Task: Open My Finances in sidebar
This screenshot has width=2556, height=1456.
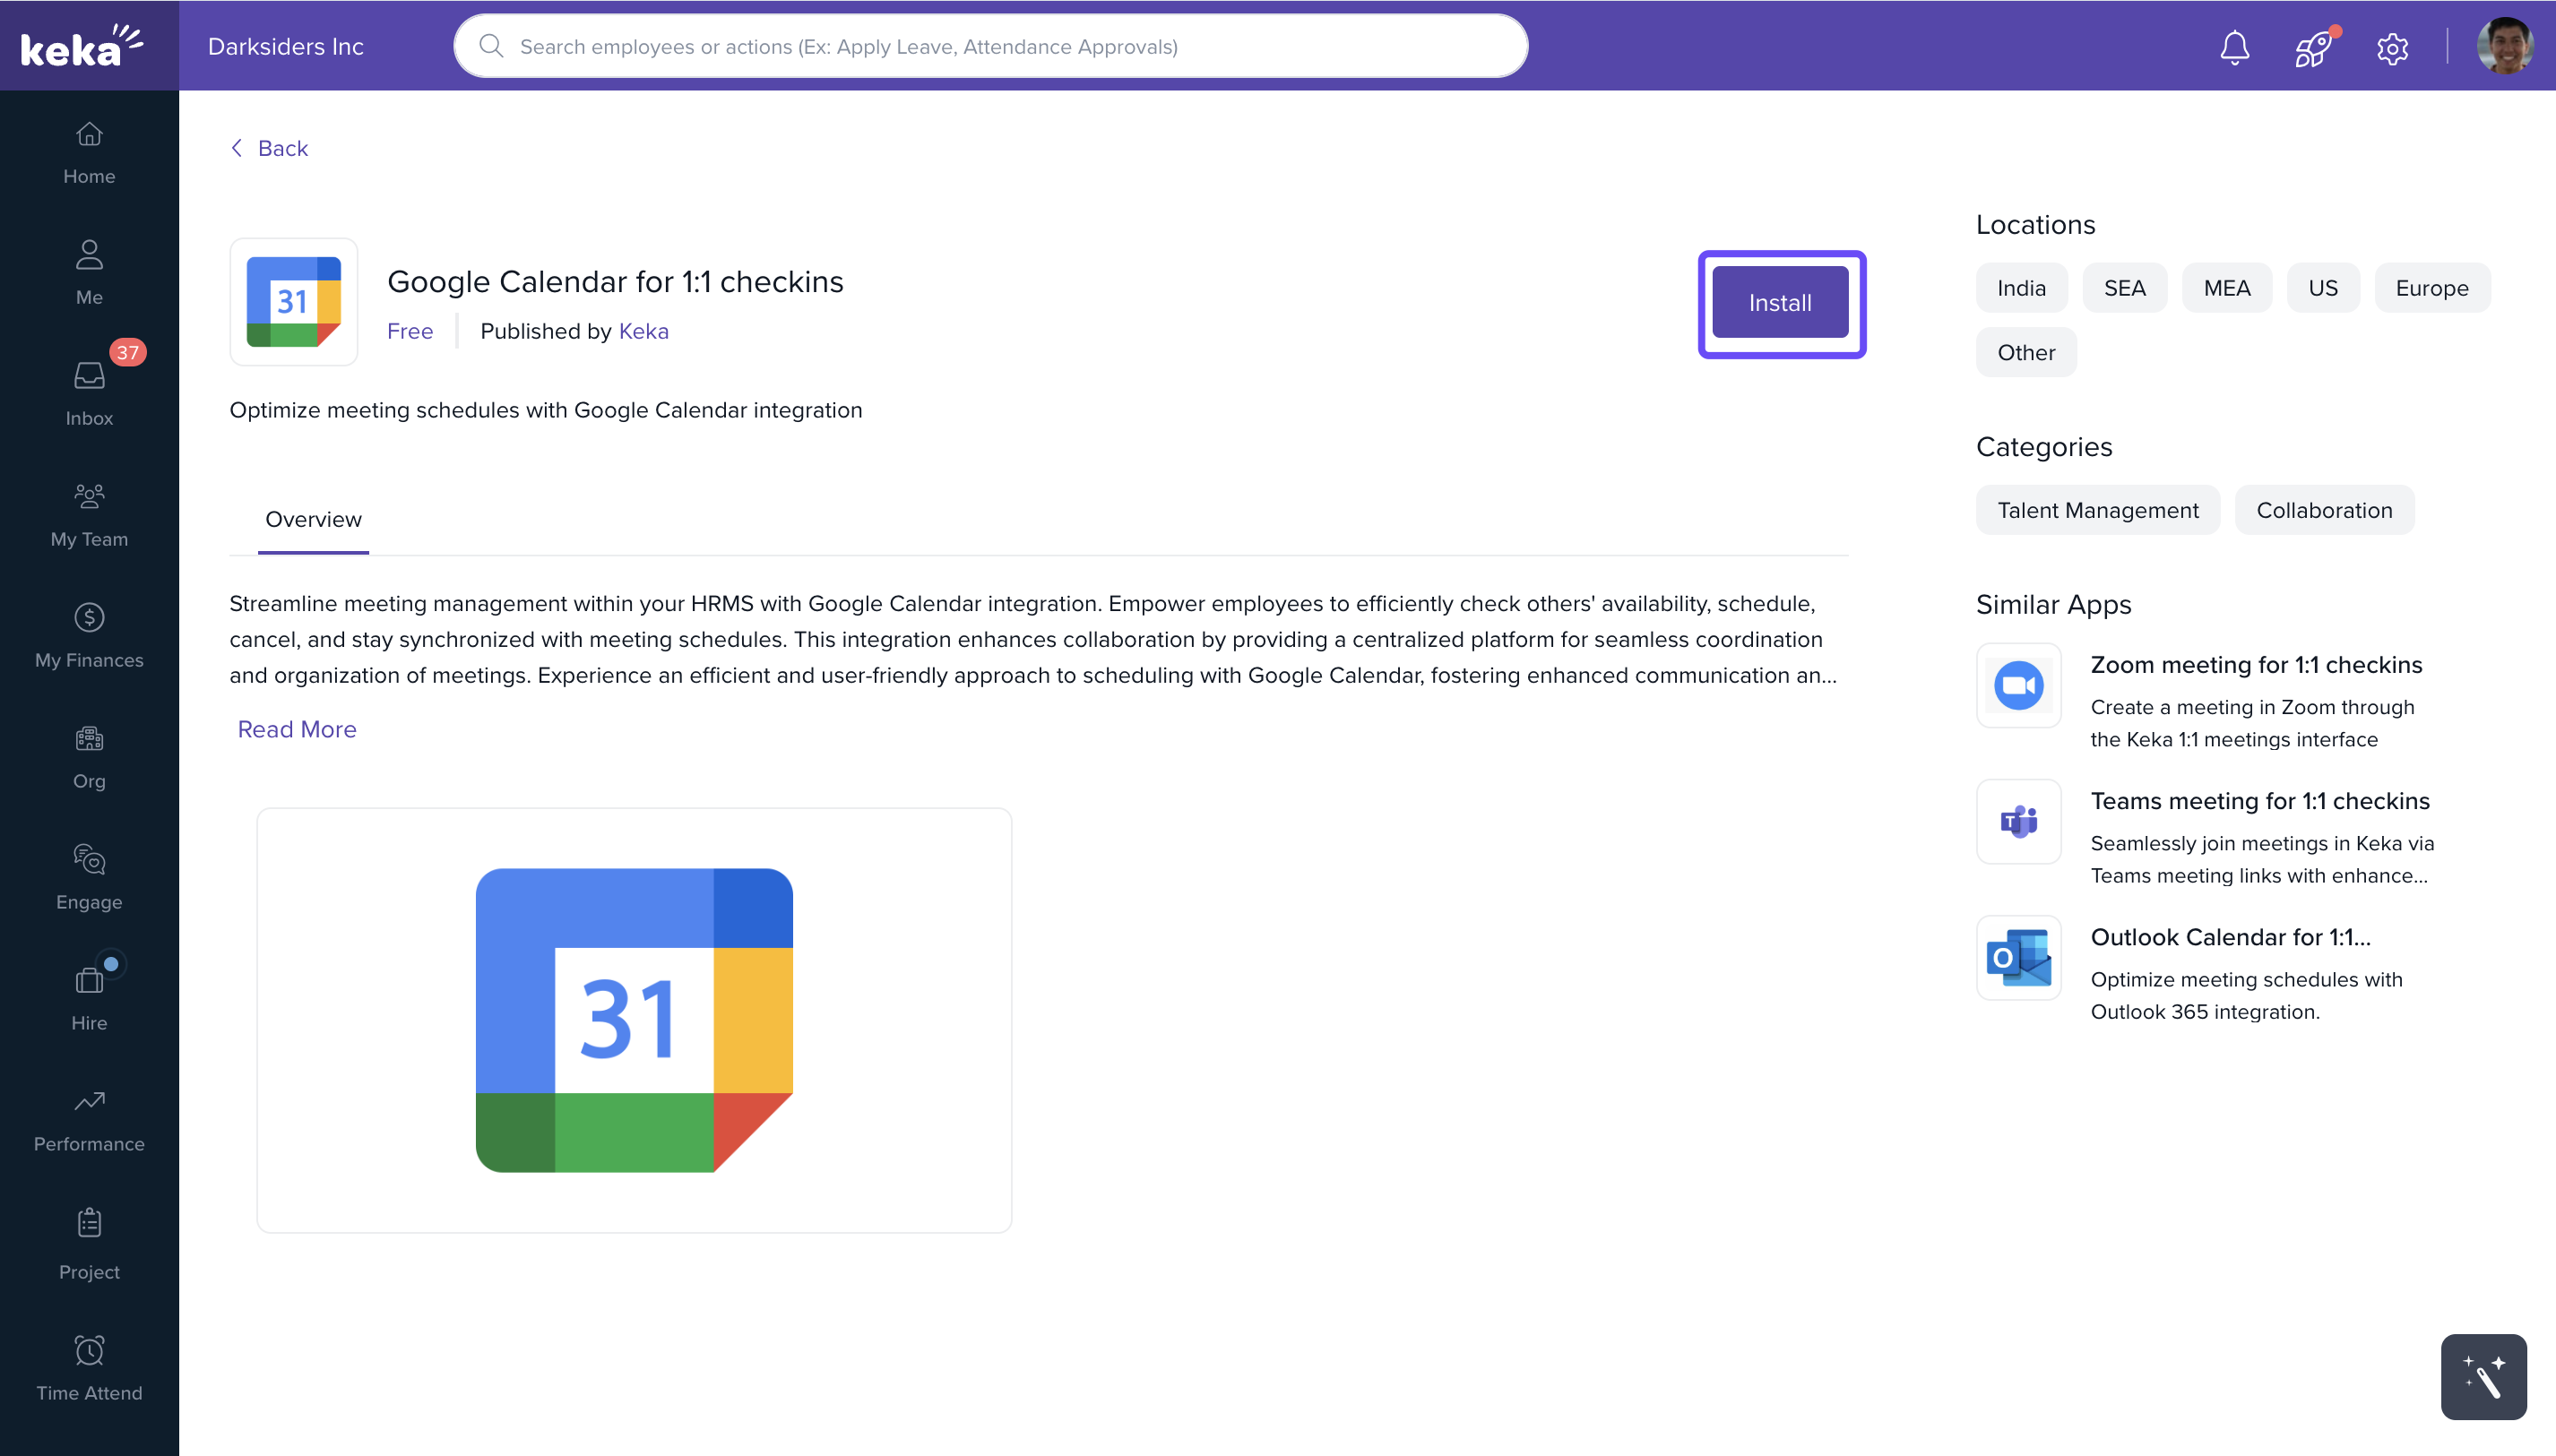Action: pyautogui.click(x=89, y=636)
